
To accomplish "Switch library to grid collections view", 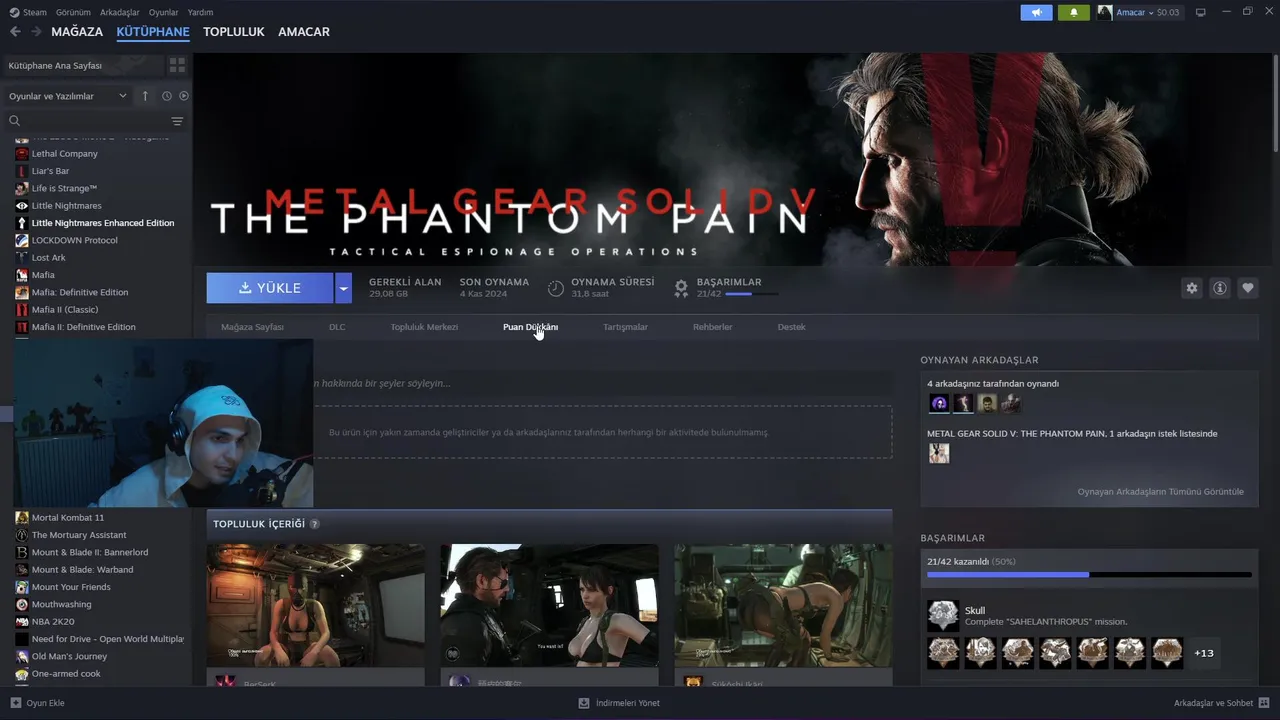I will (x=177, y=65).
